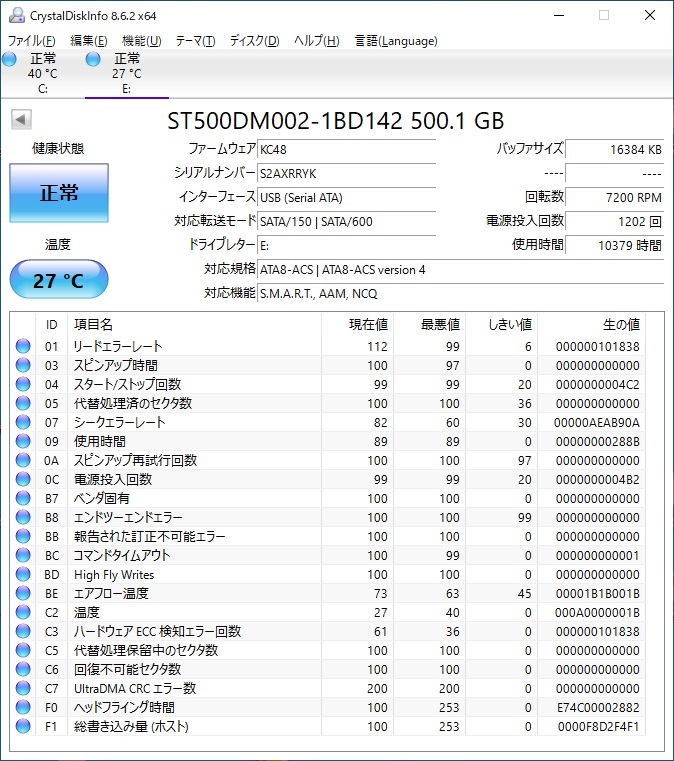Open the テーマ(T) menu
674x761 pixels.
(x=195, y=41)
